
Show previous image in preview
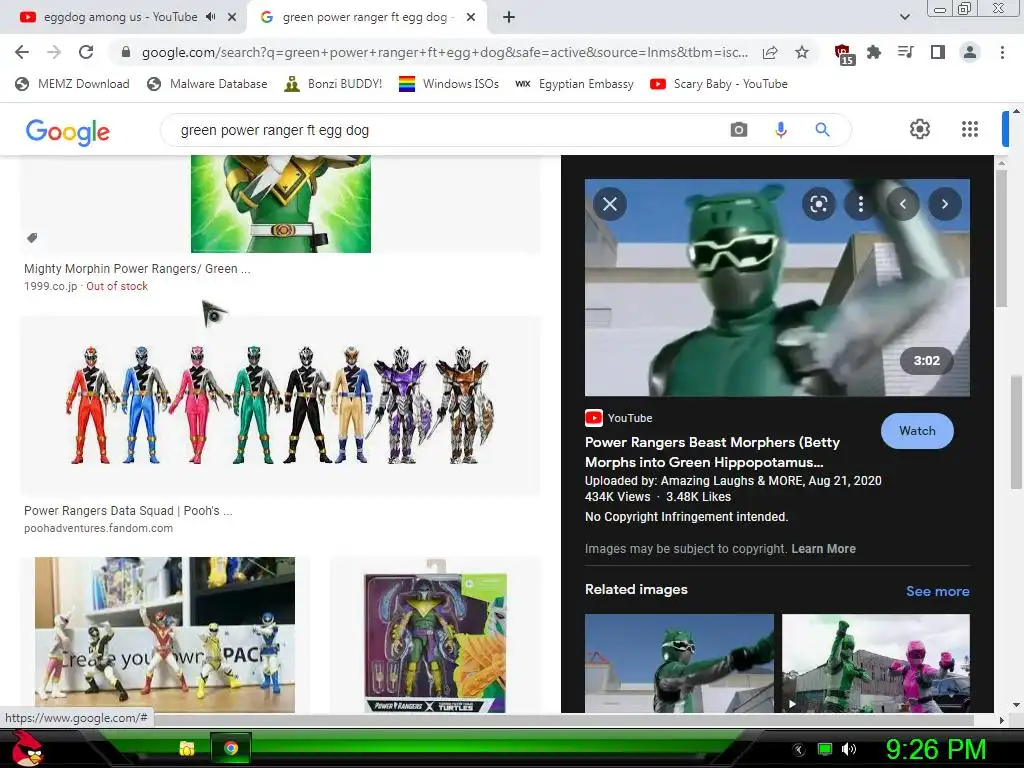[903, 204]
